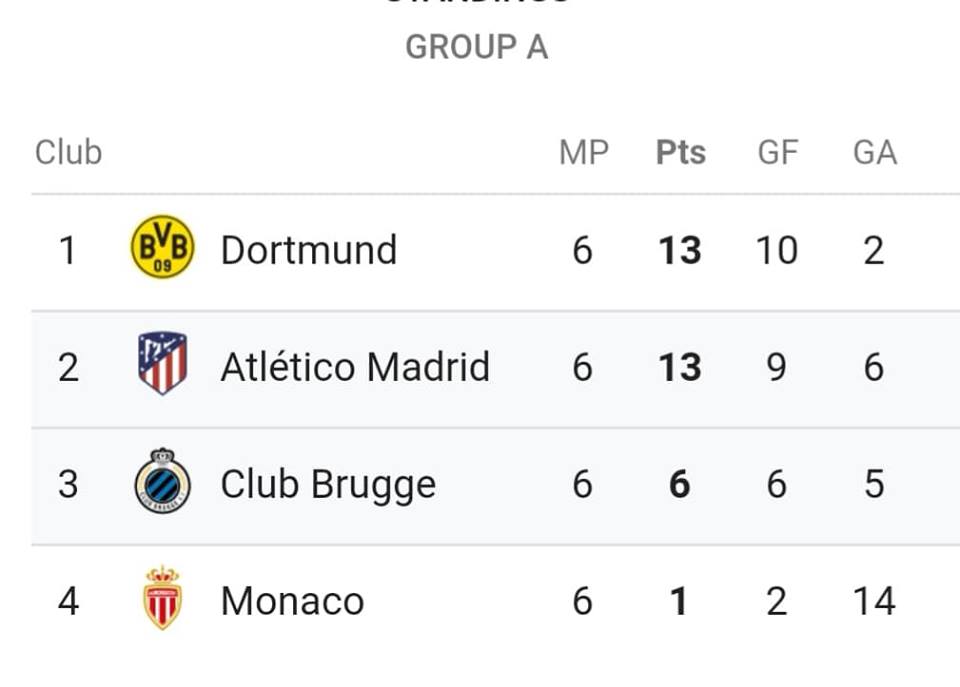Click Dortmund's 10 goals for value
960x687 pixels.
click(x=777, y=250)
